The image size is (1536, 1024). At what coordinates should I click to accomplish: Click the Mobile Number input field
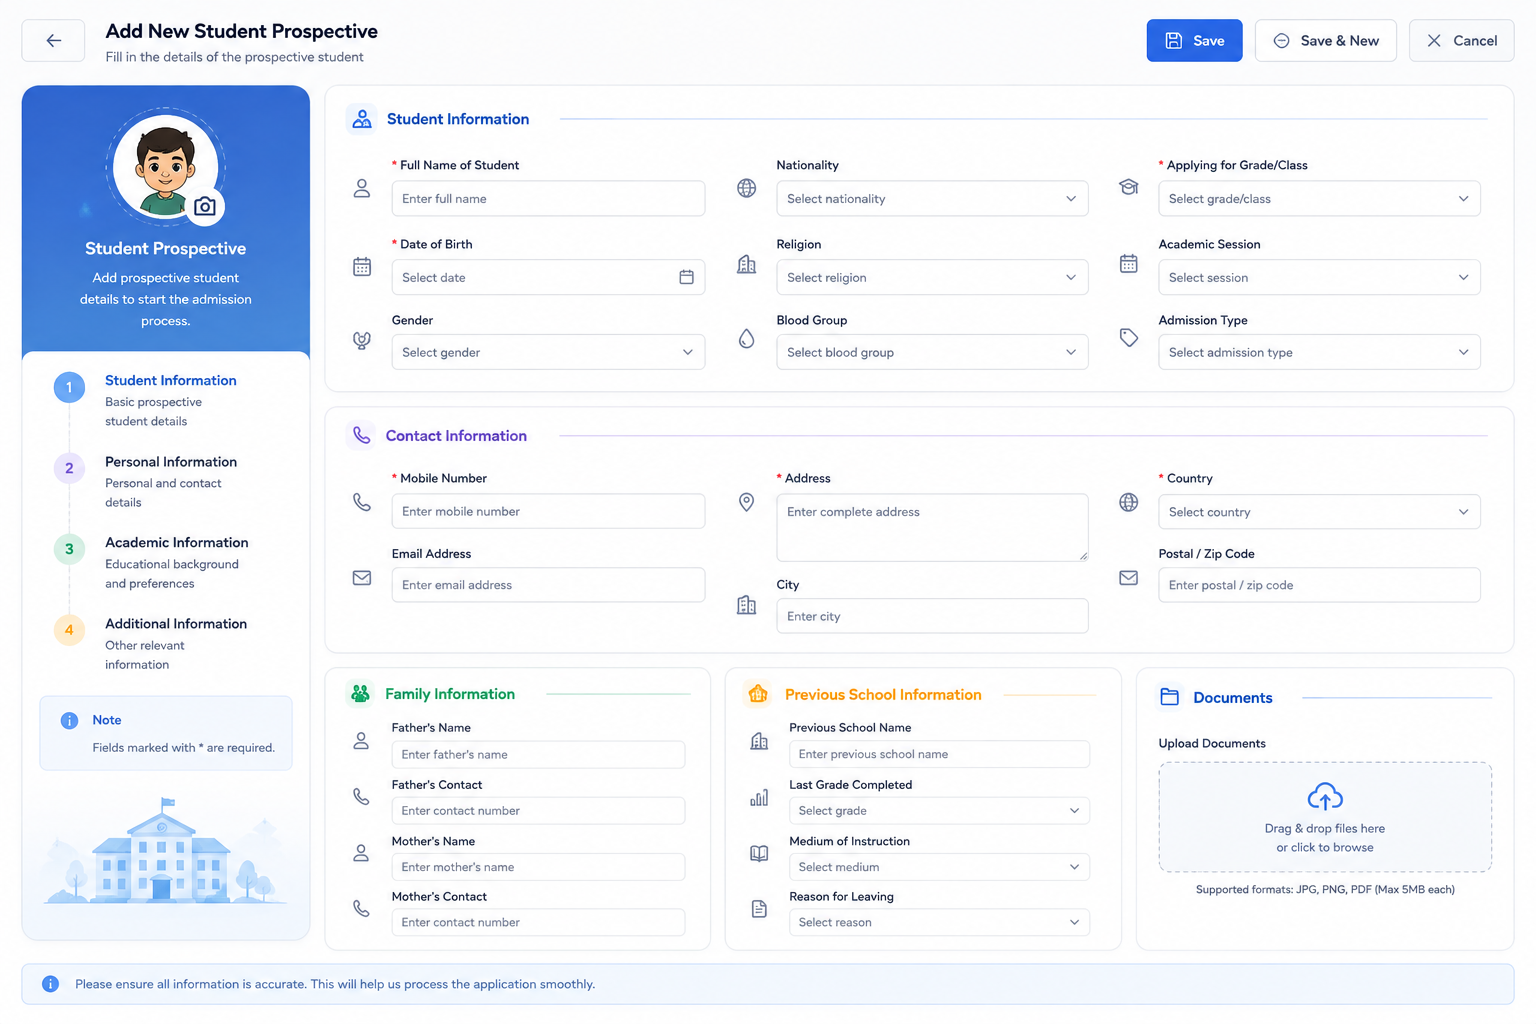[548, 511]
